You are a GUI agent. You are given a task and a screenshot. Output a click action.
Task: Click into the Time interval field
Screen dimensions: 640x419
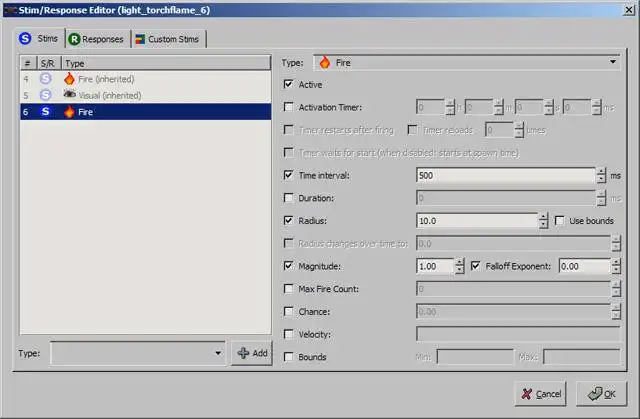[x=506, y=175]
